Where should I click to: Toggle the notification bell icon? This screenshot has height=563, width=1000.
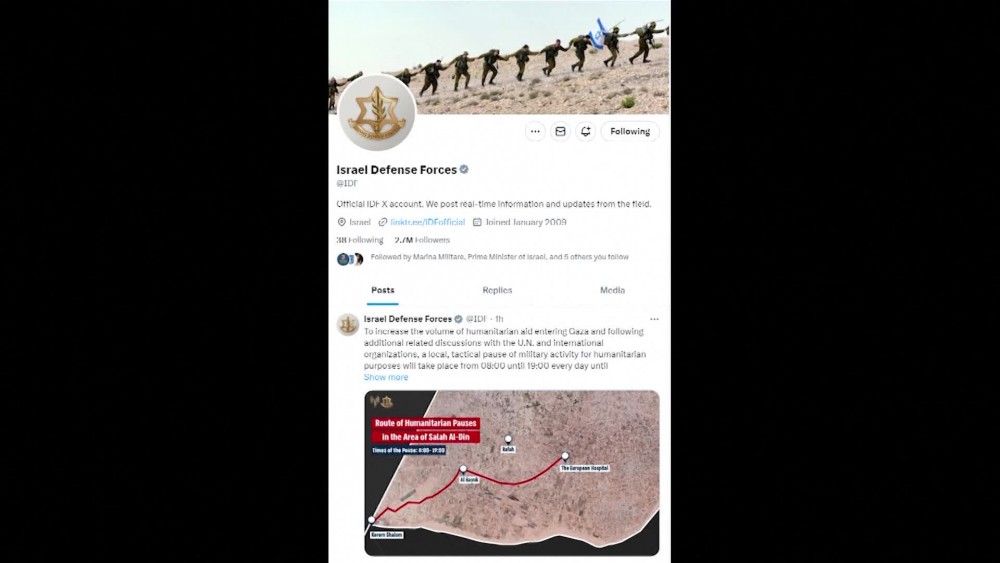click(x=585, y=131)
